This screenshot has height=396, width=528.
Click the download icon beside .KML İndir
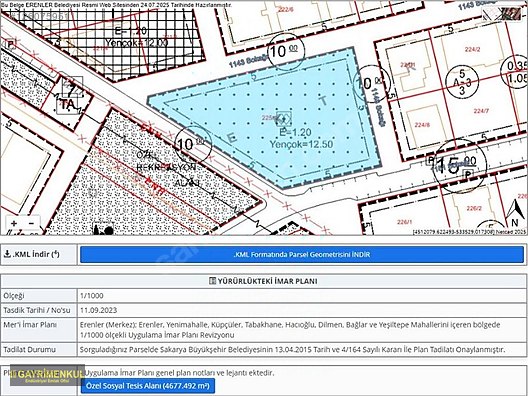pyautogui.click(x=7, y=254)
